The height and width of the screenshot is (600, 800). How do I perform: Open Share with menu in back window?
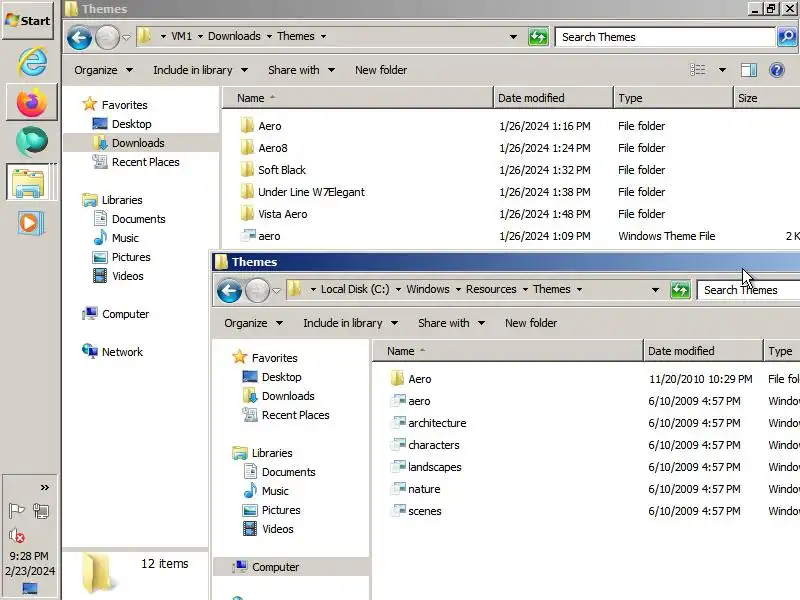[x=302, y=70]
